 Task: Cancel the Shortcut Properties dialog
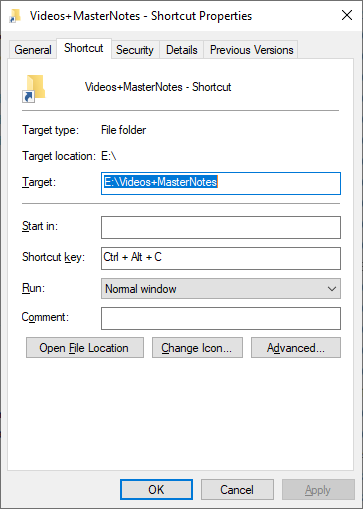click(237, 489)
